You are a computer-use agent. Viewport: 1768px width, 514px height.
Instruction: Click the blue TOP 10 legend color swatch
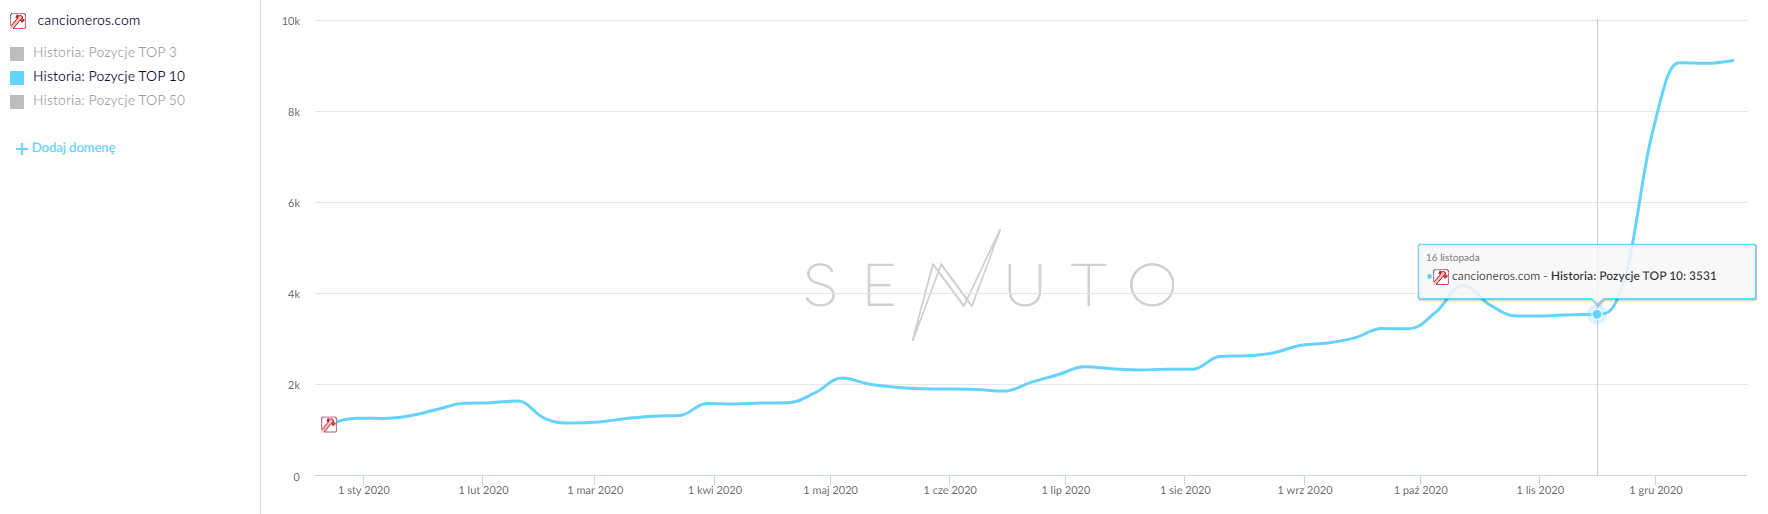[x=17, y=77]
